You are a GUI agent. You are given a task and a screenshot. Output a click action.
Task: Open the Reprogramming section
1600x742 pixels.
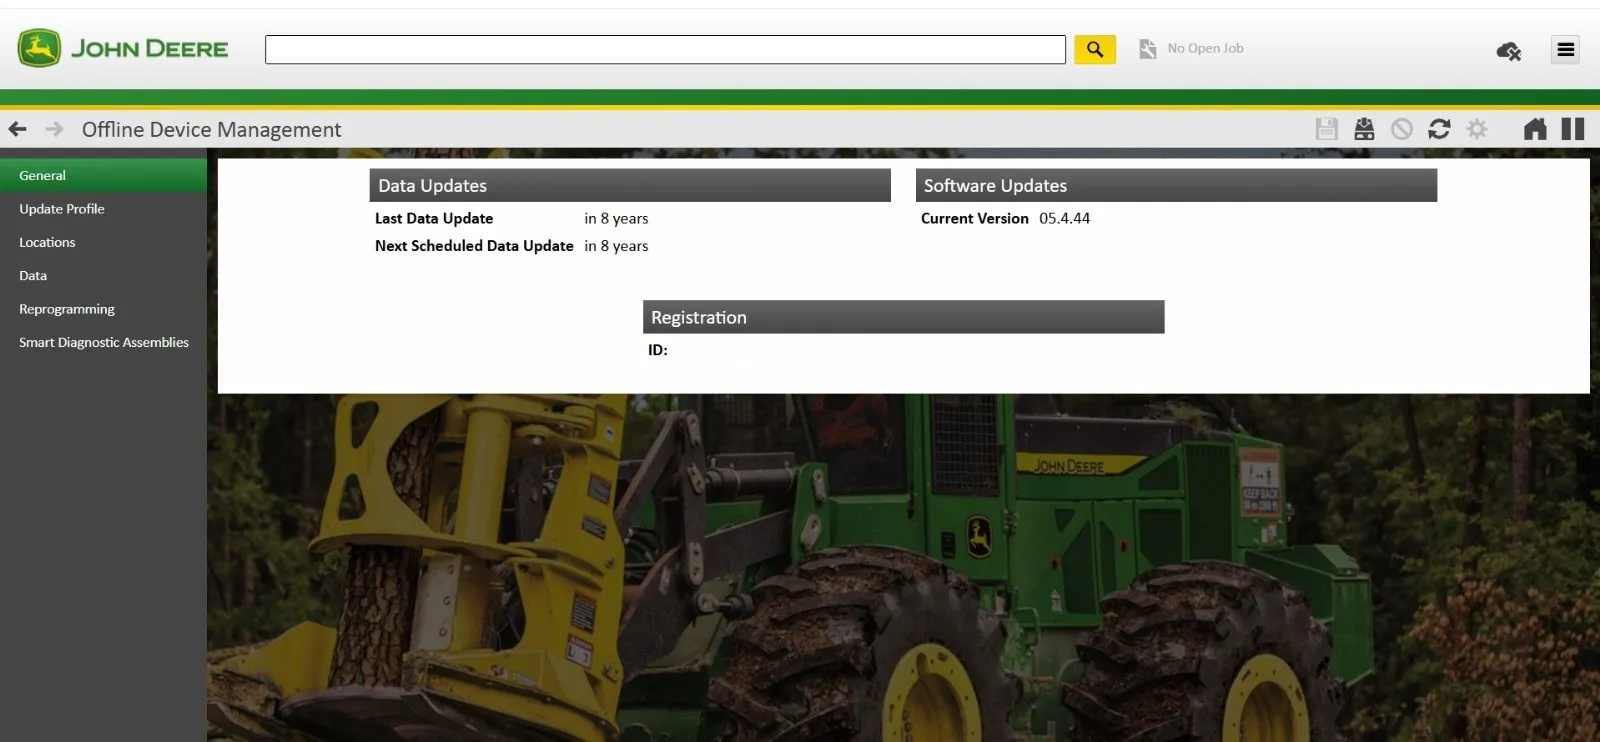click(x=67, y=309)
